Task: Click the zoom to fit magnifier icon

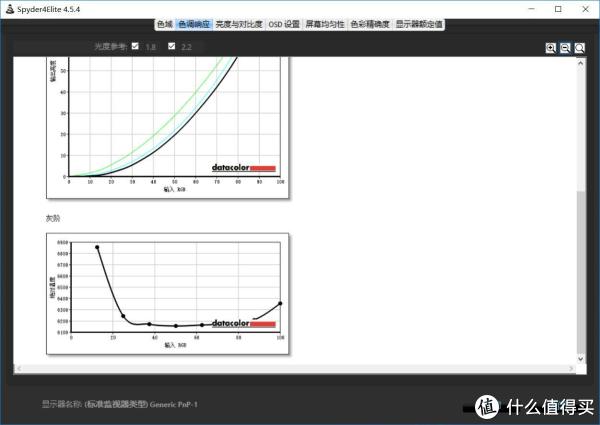Action: pyautogui.click(x=579, y=48)
